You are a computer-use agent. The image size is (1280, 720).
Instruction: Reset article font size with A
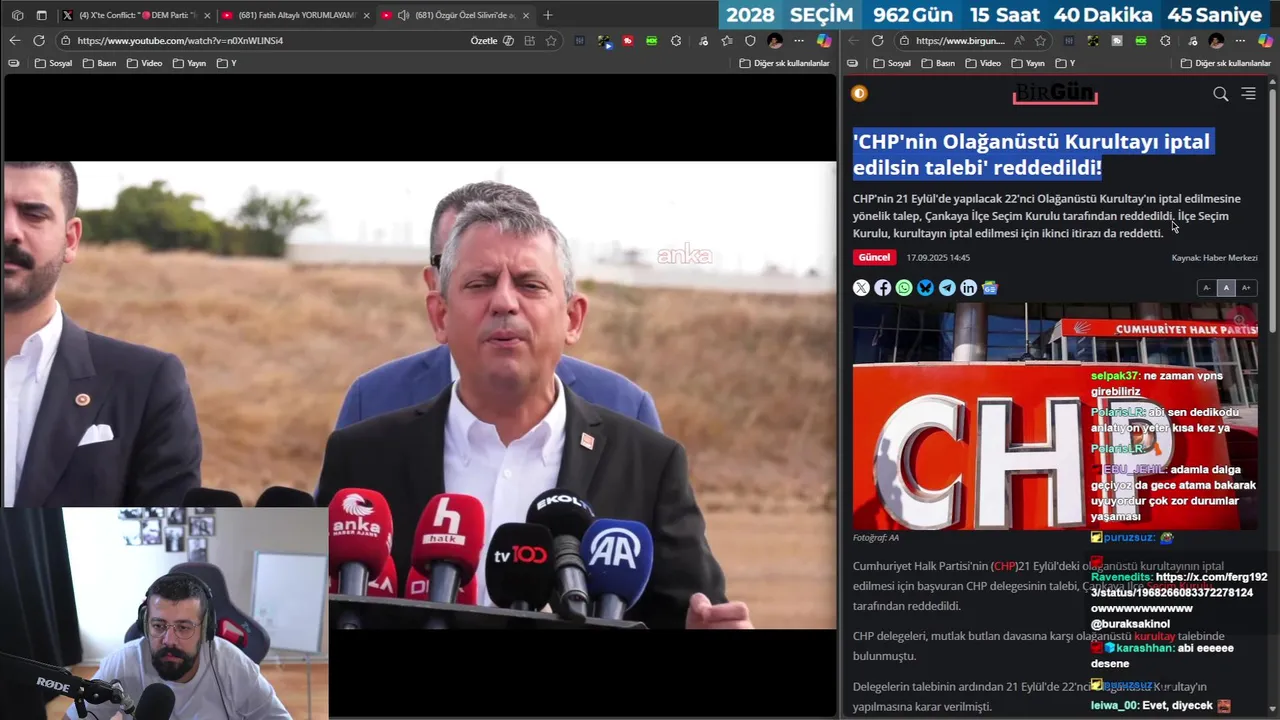click(1226, 288)
